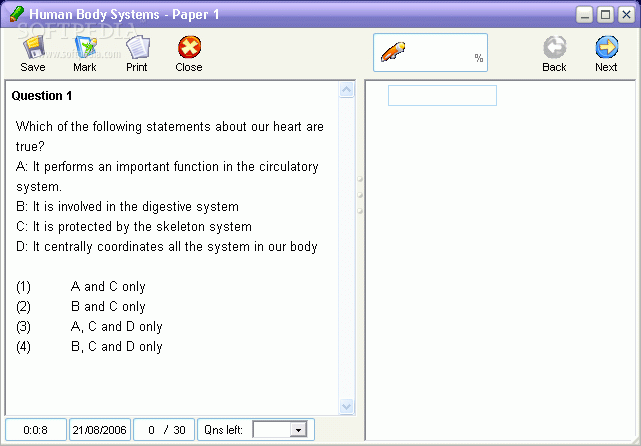This screenshot has height=446, width=641.
Task: Click the splitter handle between the panels
Action: pos(360,195)
